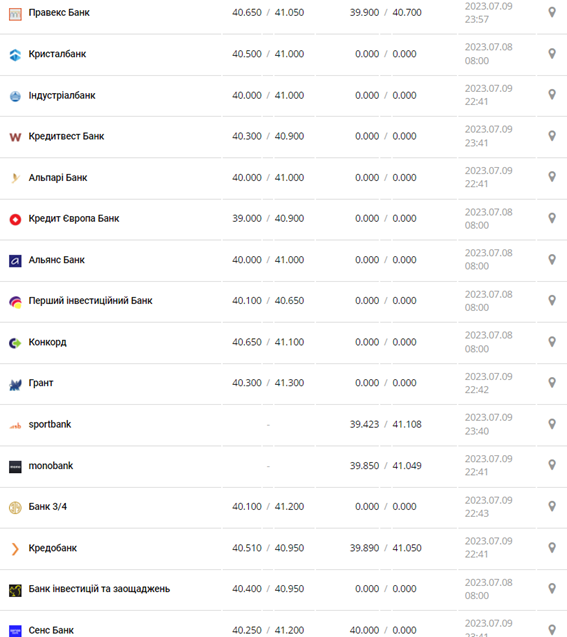The image size is (567, 637).
Task: Open the Сенс Банк link
Action: click(x=51, y=630)
